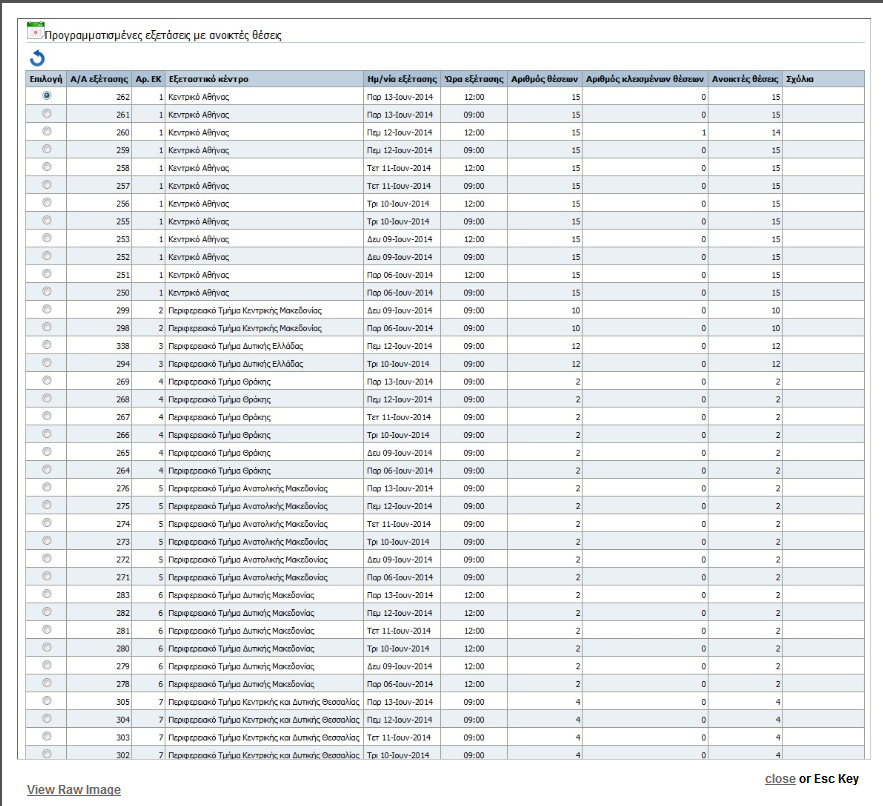Click time '12:00' in exam 258 row

[474, 168]
